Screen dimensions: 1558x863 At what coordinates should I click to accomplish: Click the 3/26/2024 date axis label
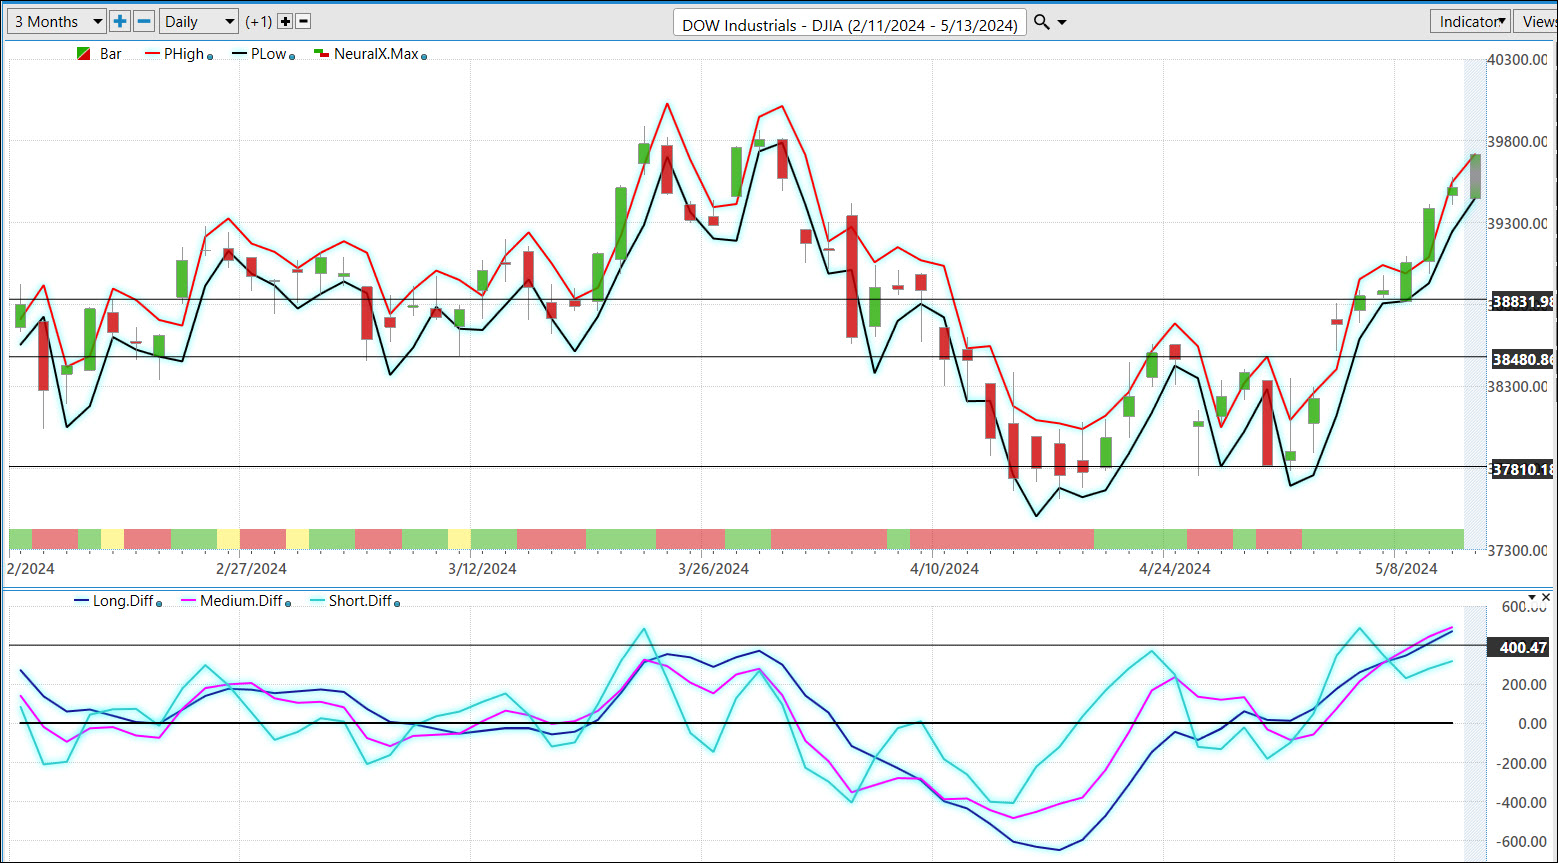click(x=713, y=569)
